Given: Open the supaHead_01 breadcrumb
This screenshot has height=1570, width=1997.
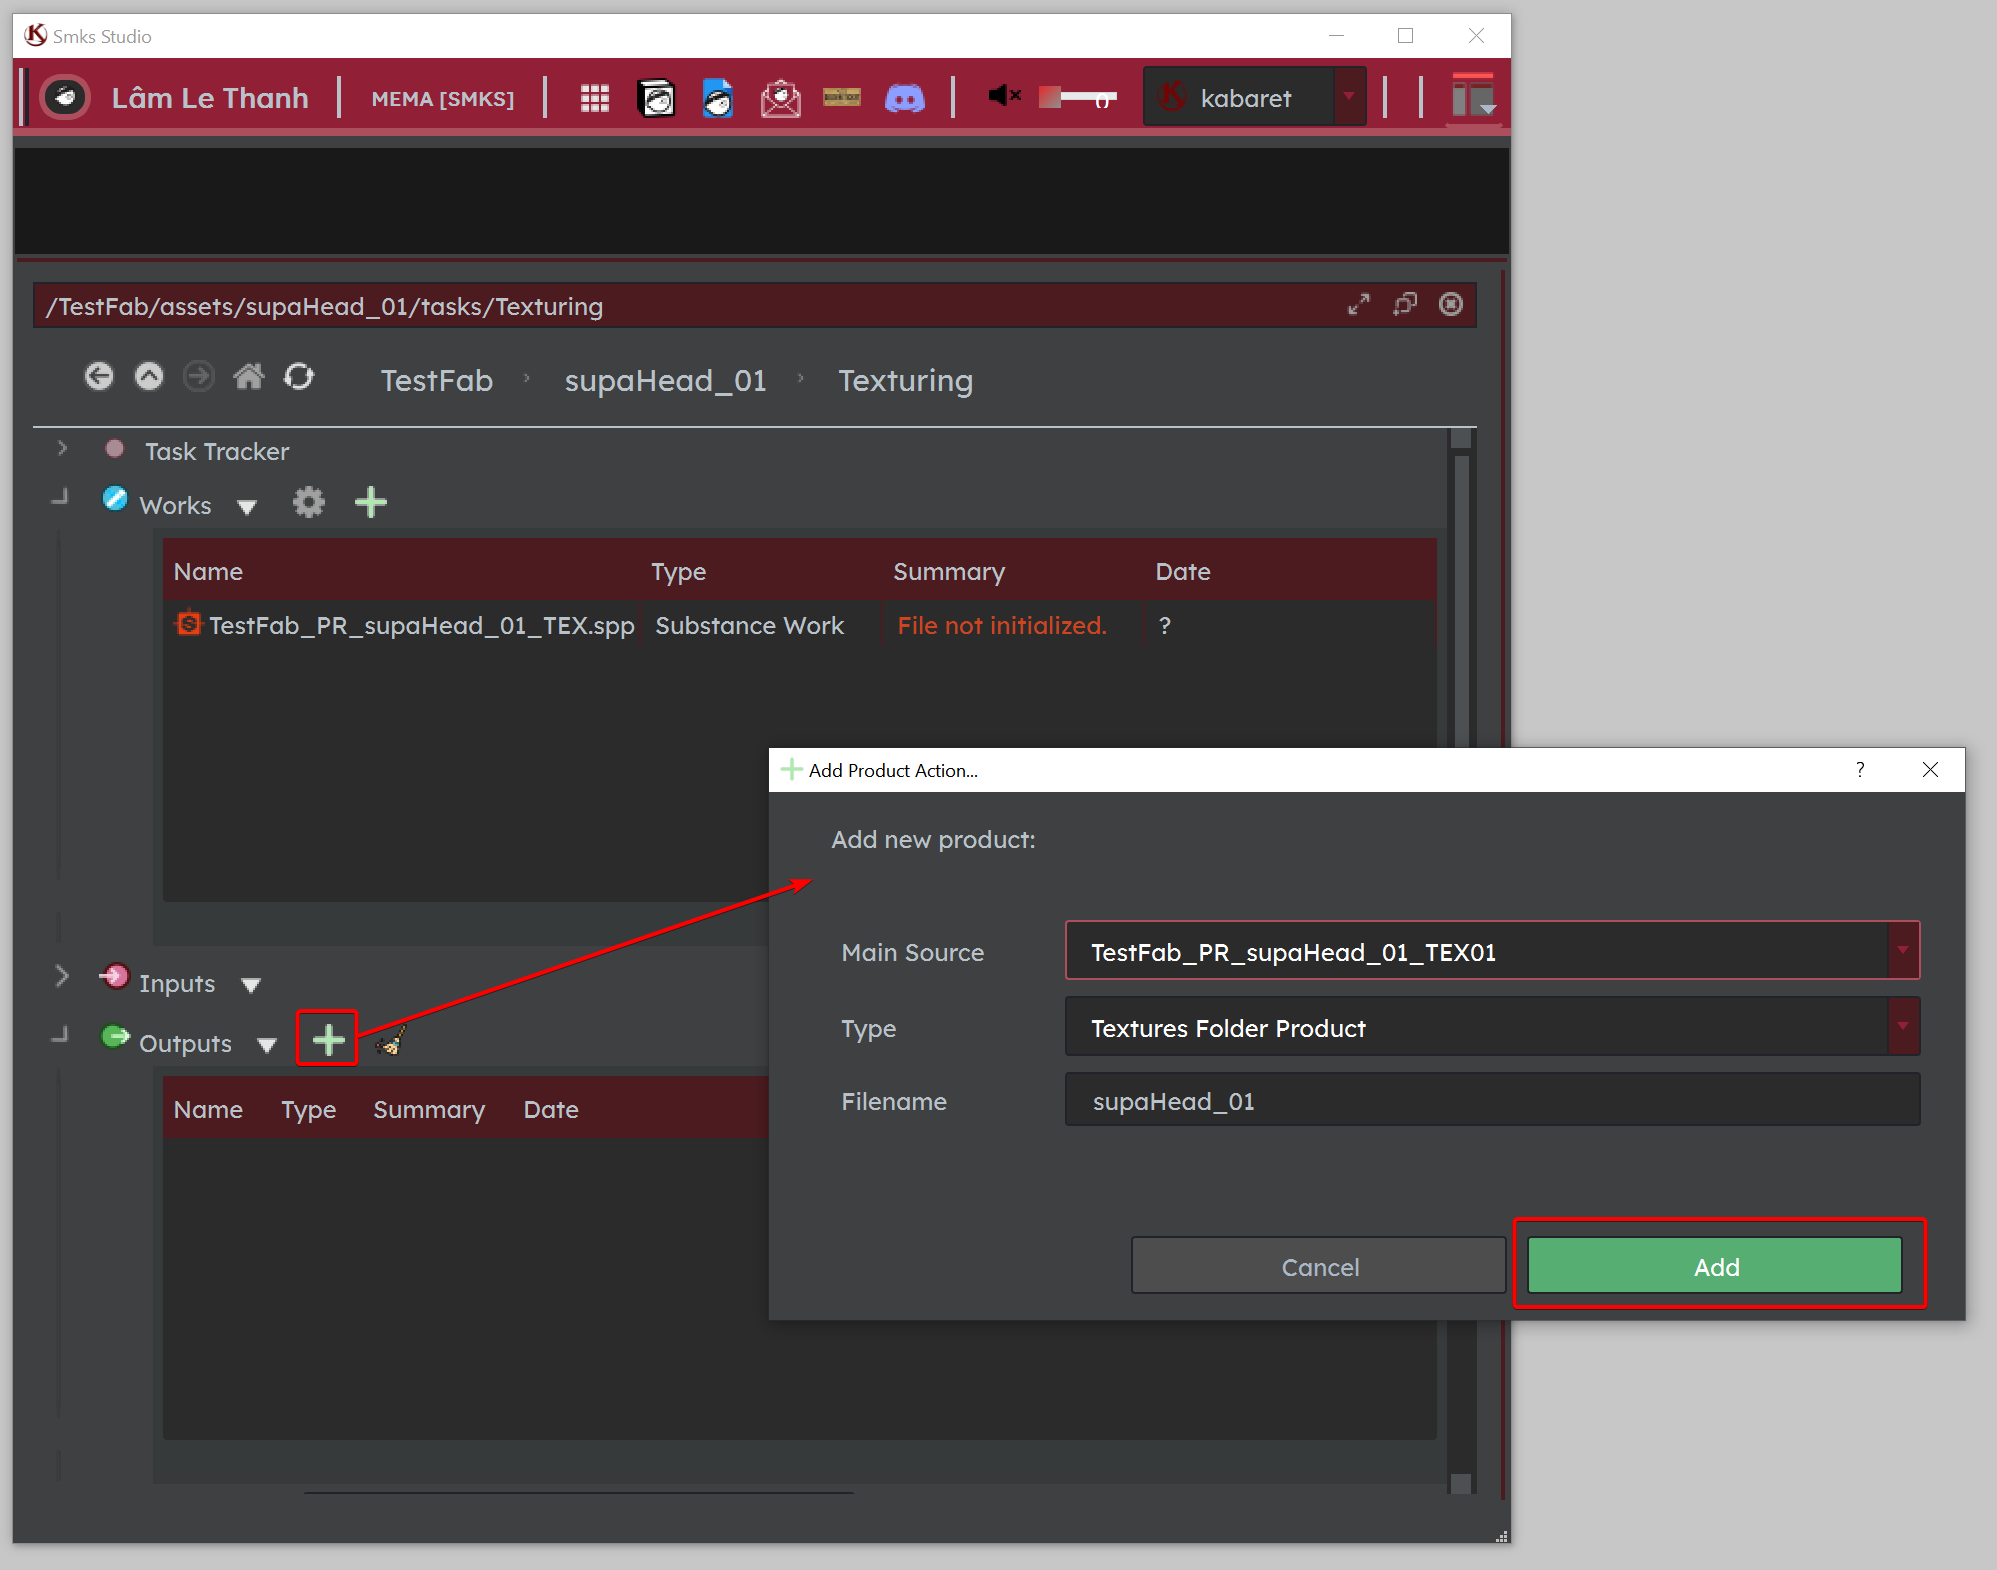Looking at the screenshot, I should tap(666, 380).
